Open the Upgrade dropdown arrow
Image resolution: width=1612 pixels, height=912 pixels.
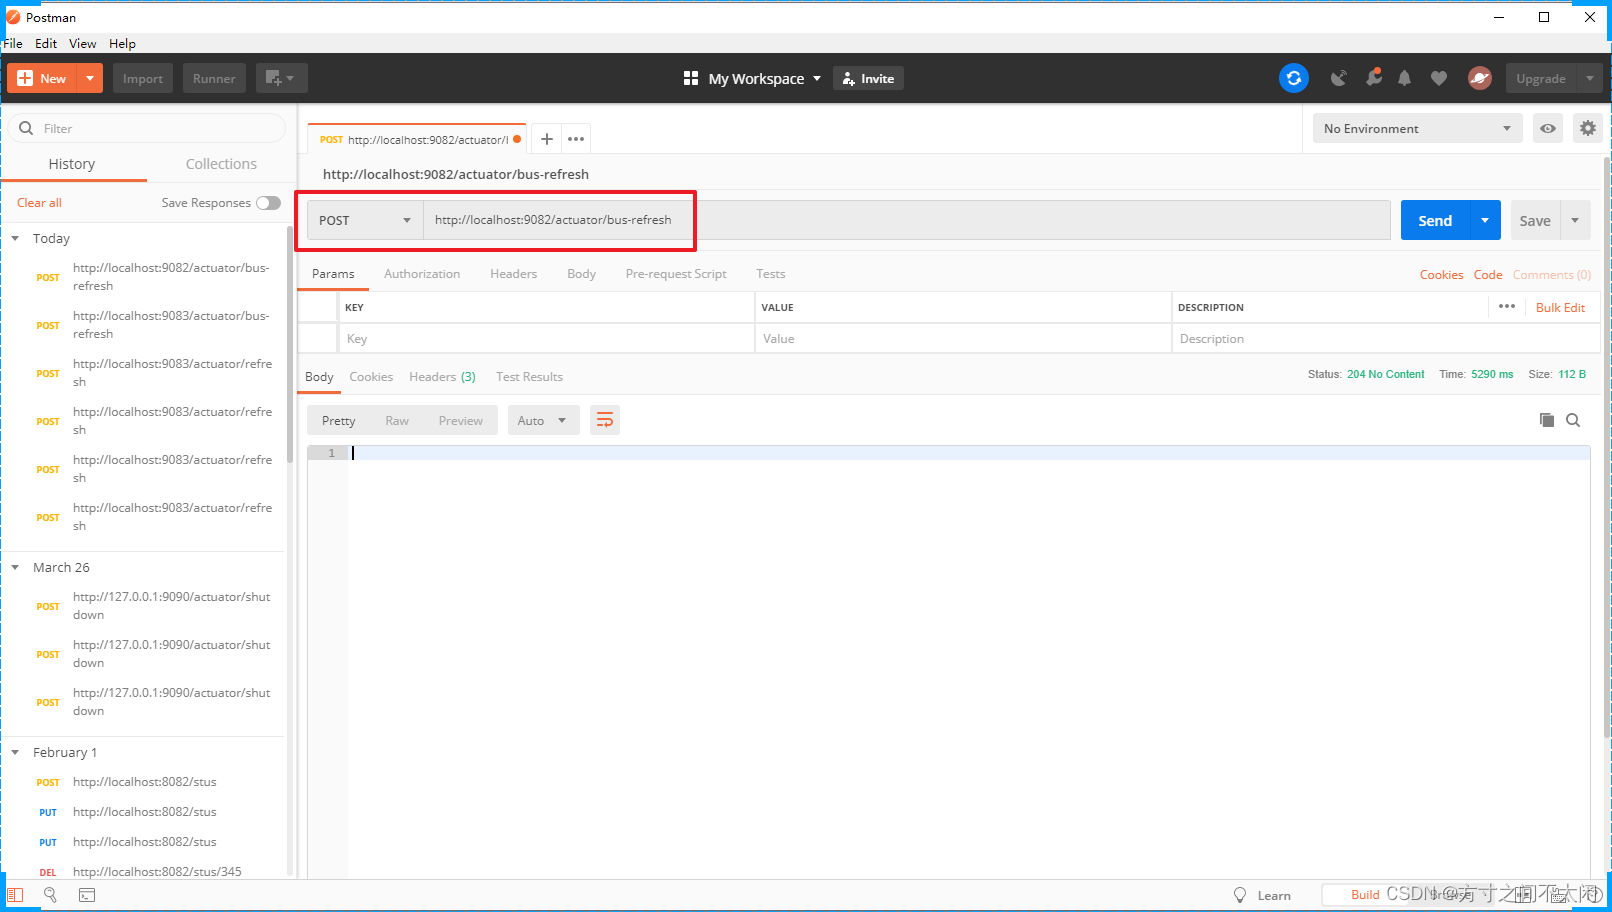[1590, 78]
